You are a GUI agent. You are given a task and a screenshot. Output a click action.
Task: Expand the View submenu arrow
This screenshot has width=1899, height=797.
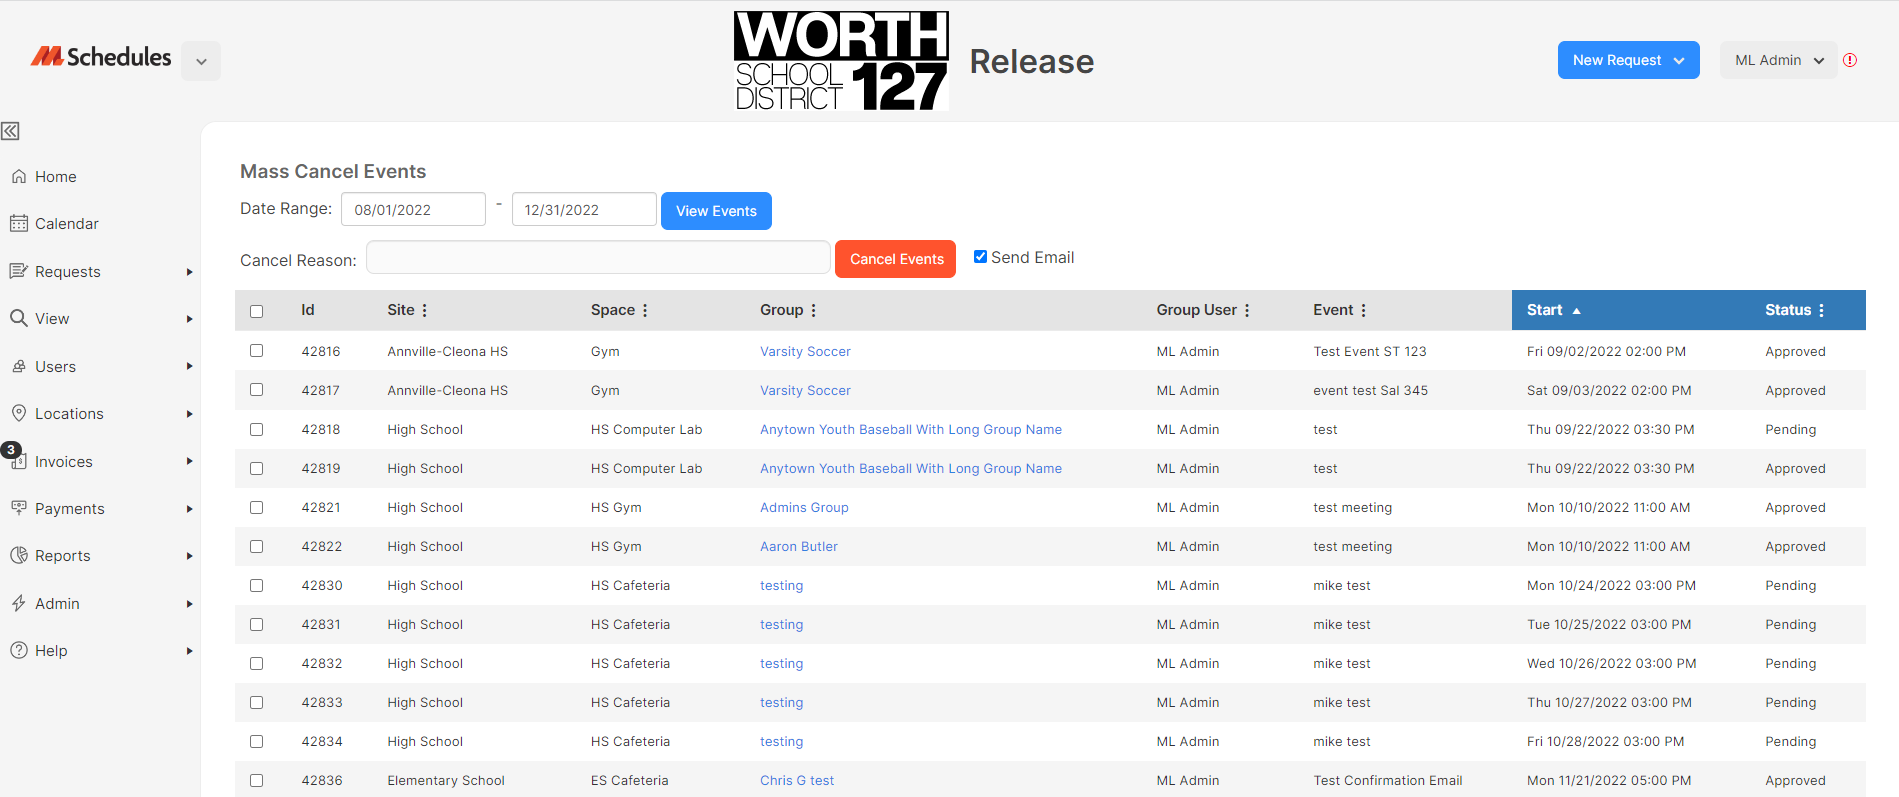coord(189,319)
